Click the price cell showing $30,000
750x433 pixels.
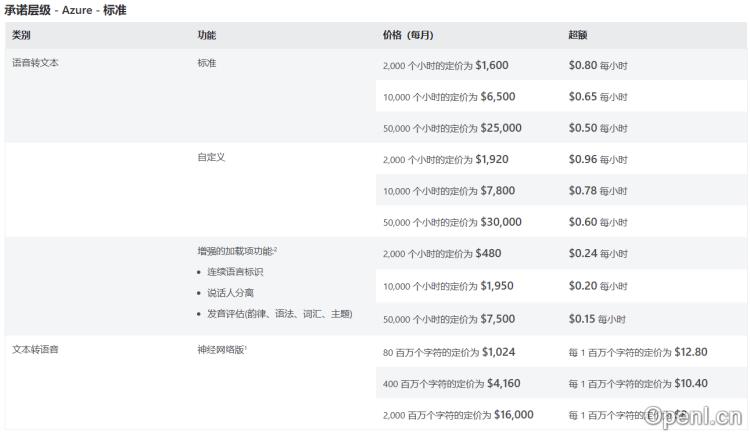[452, 222]
